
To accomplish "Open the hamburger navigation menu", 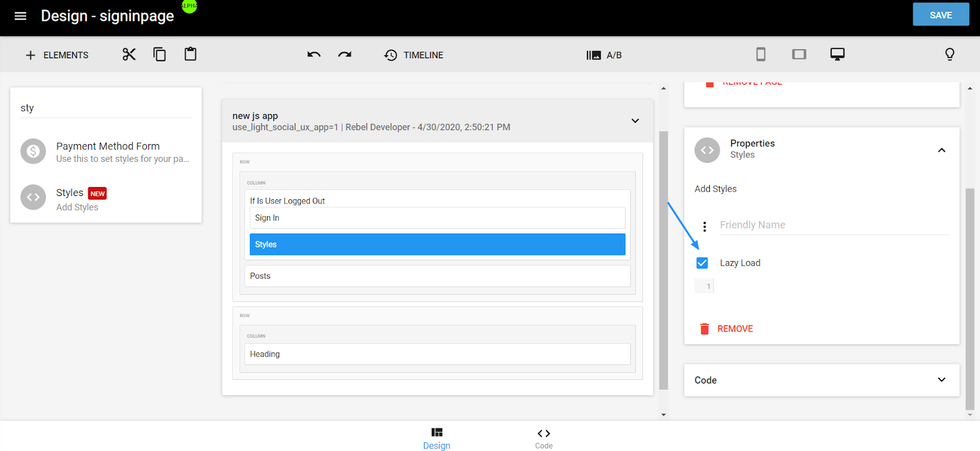I will click(x=20, y=16).
